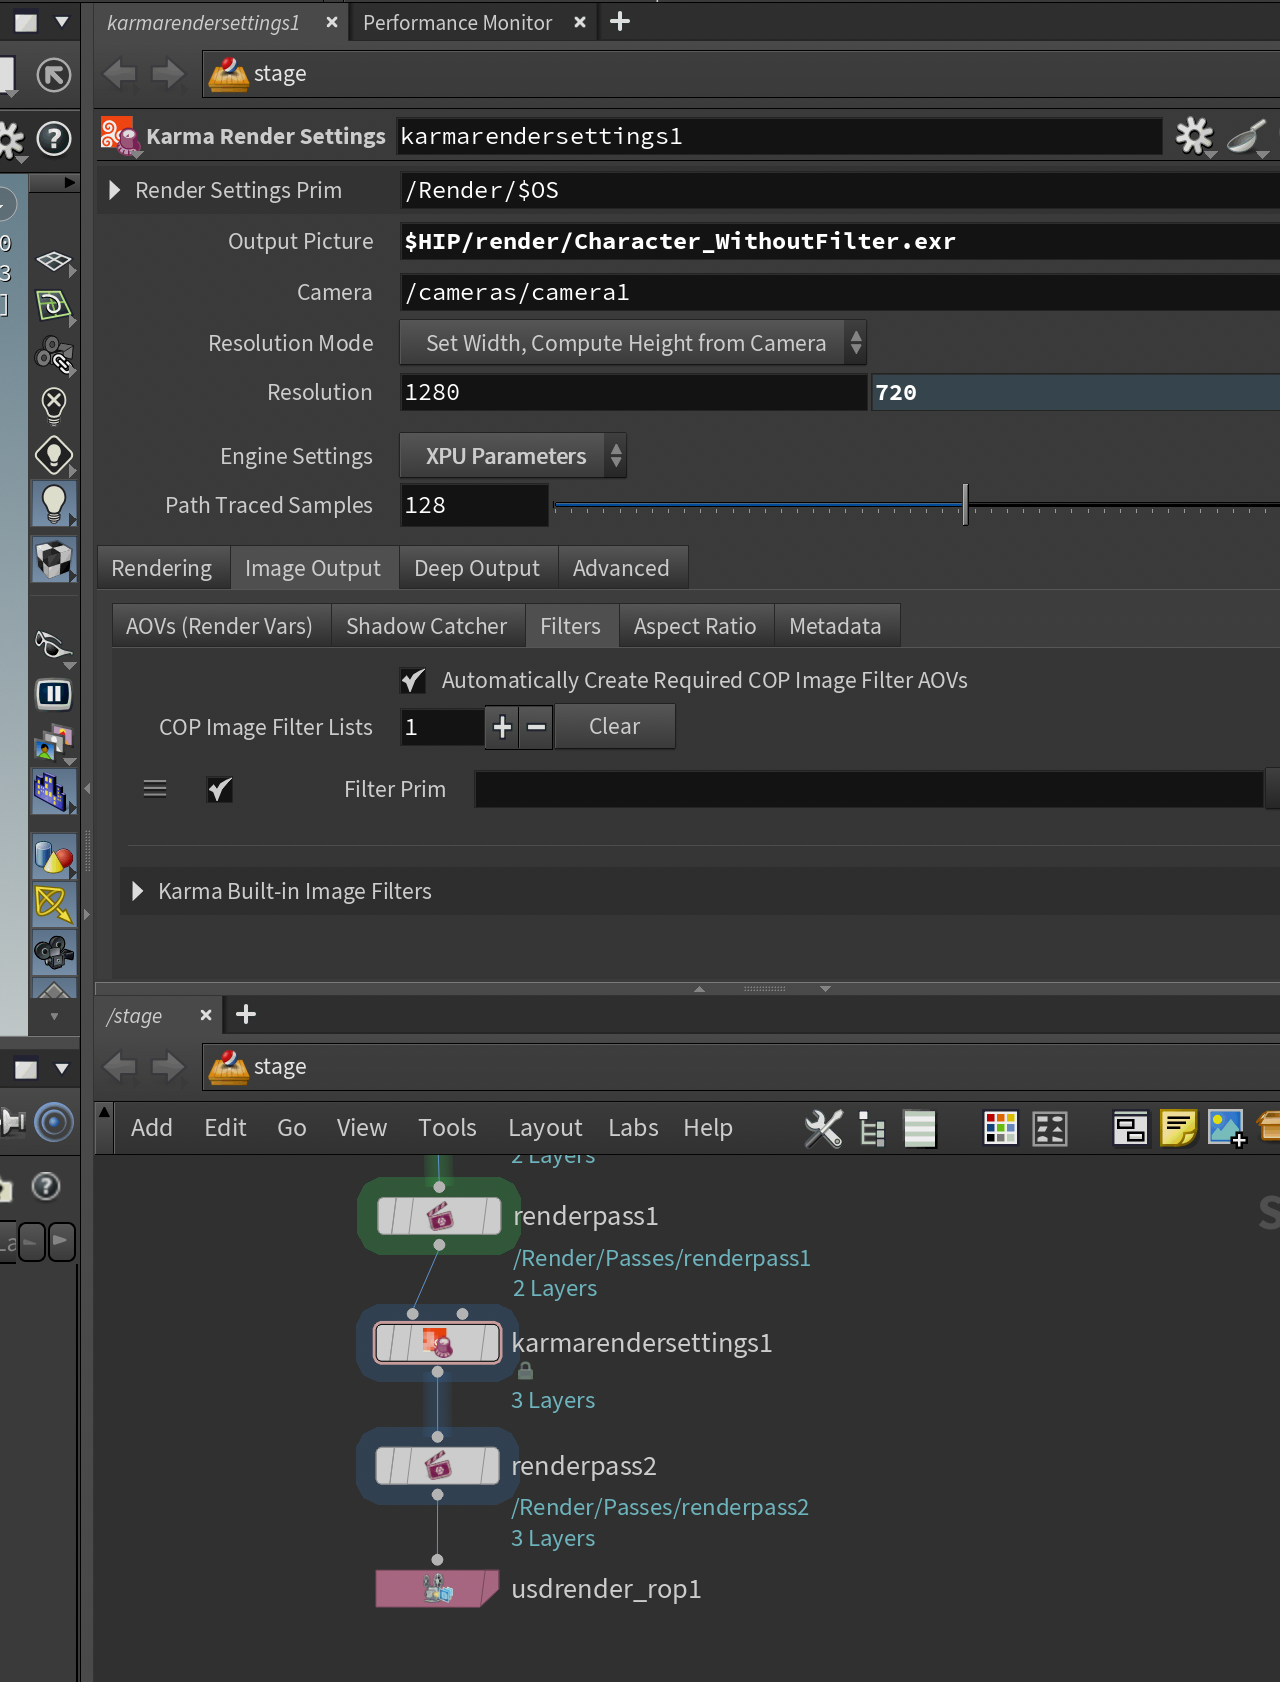
Task: Click the sunglasses display options icon
Action: pos(54,645)
